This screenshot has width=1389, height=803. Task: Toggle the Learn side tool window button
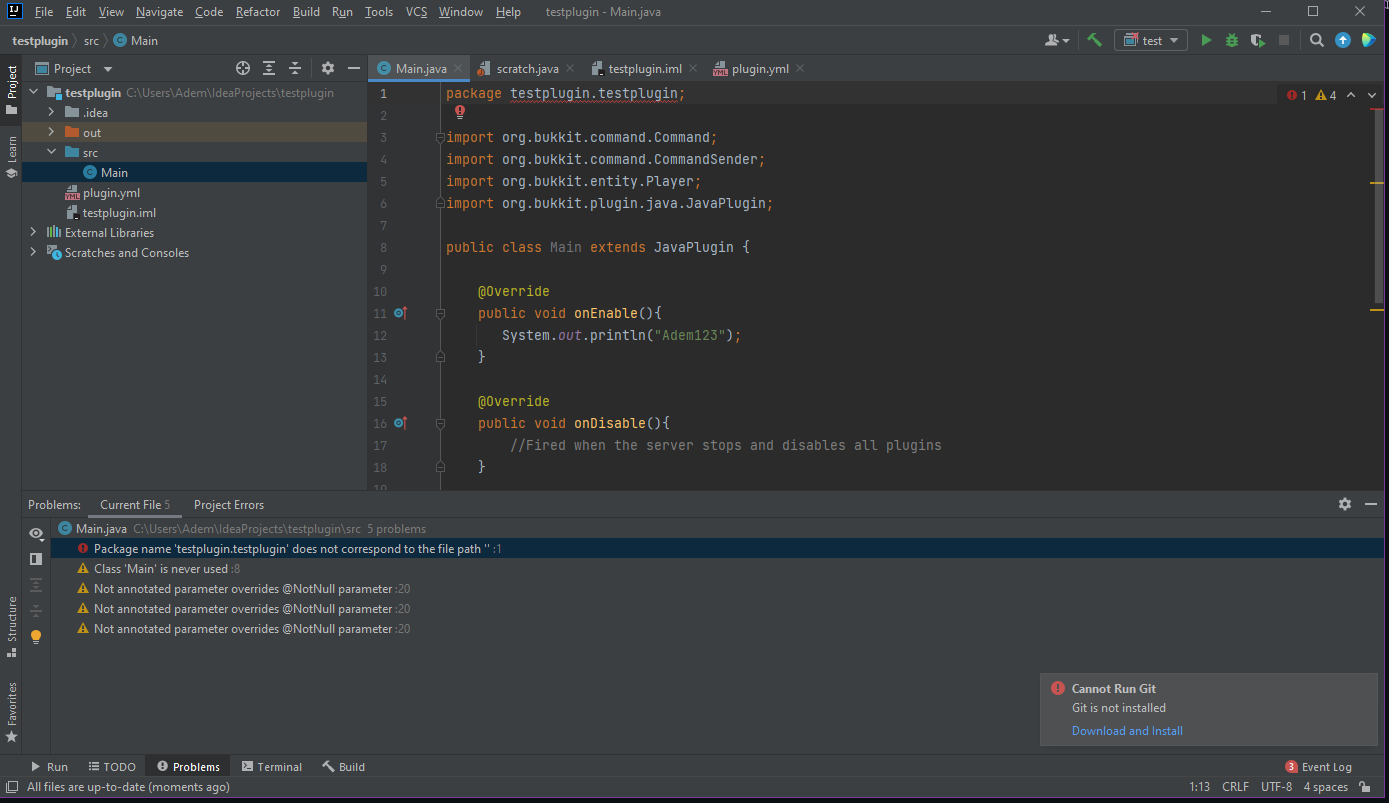(11, 157)
